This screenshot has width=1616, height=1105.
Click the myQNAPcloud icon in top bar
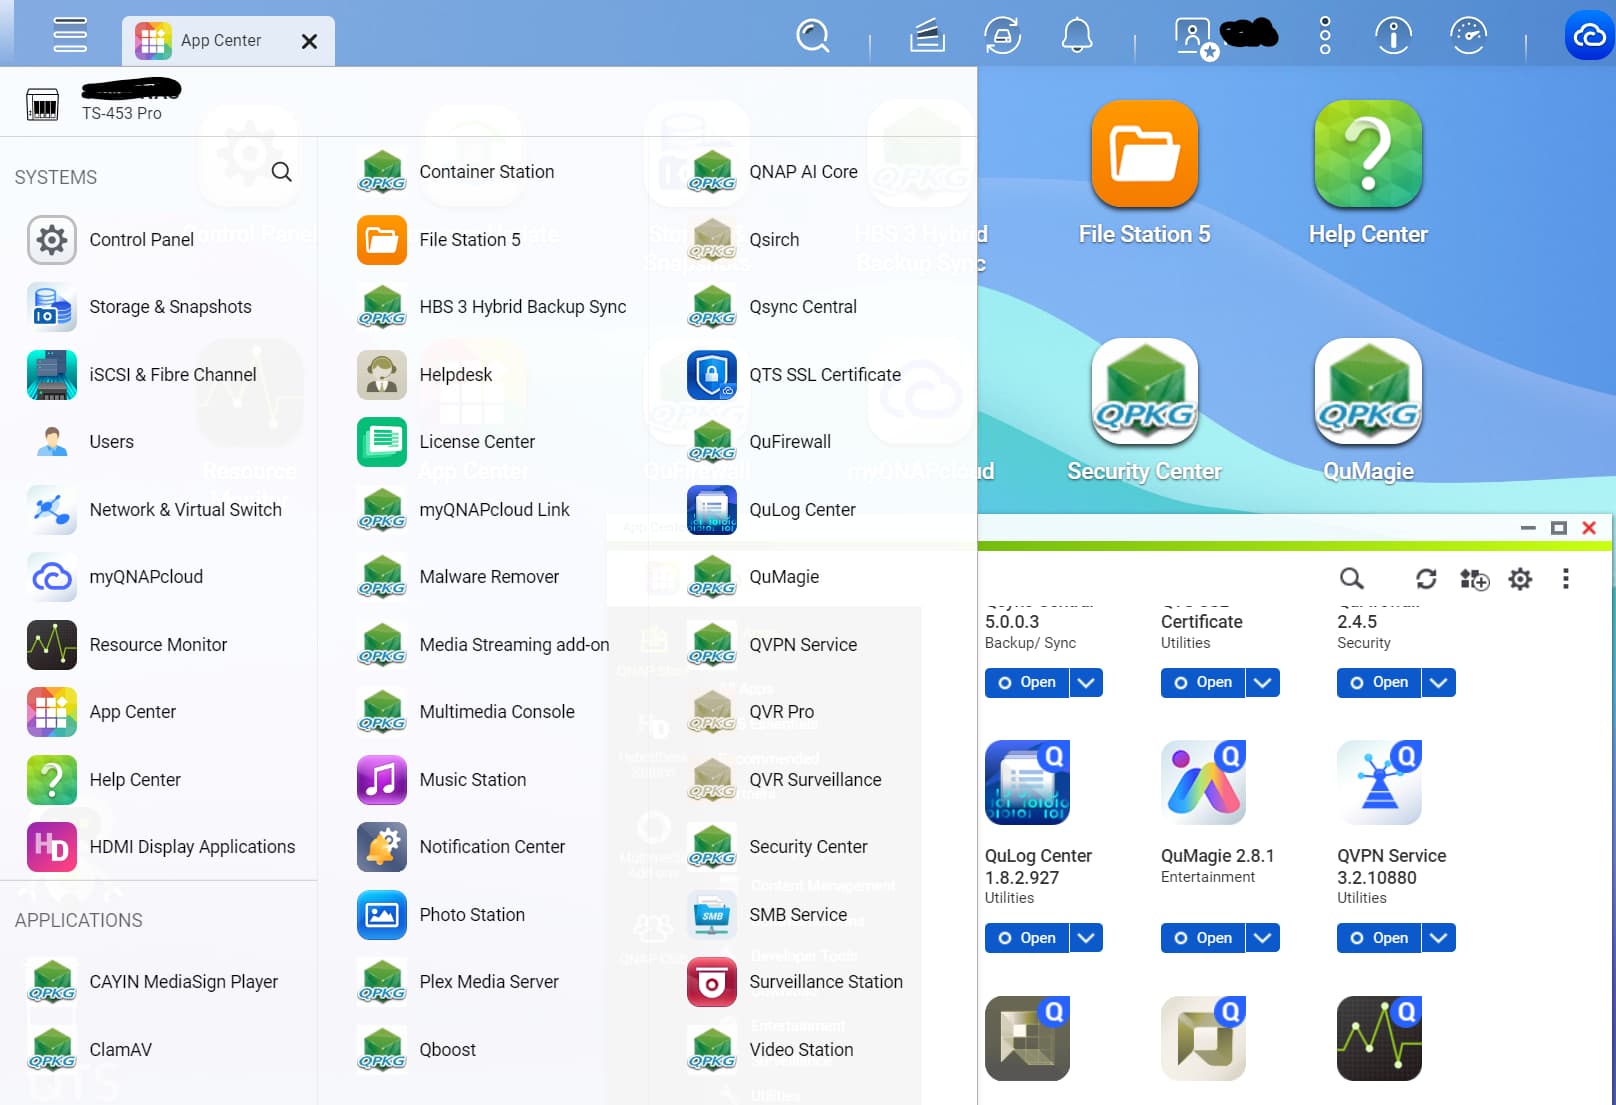[x=1588, y=37]
